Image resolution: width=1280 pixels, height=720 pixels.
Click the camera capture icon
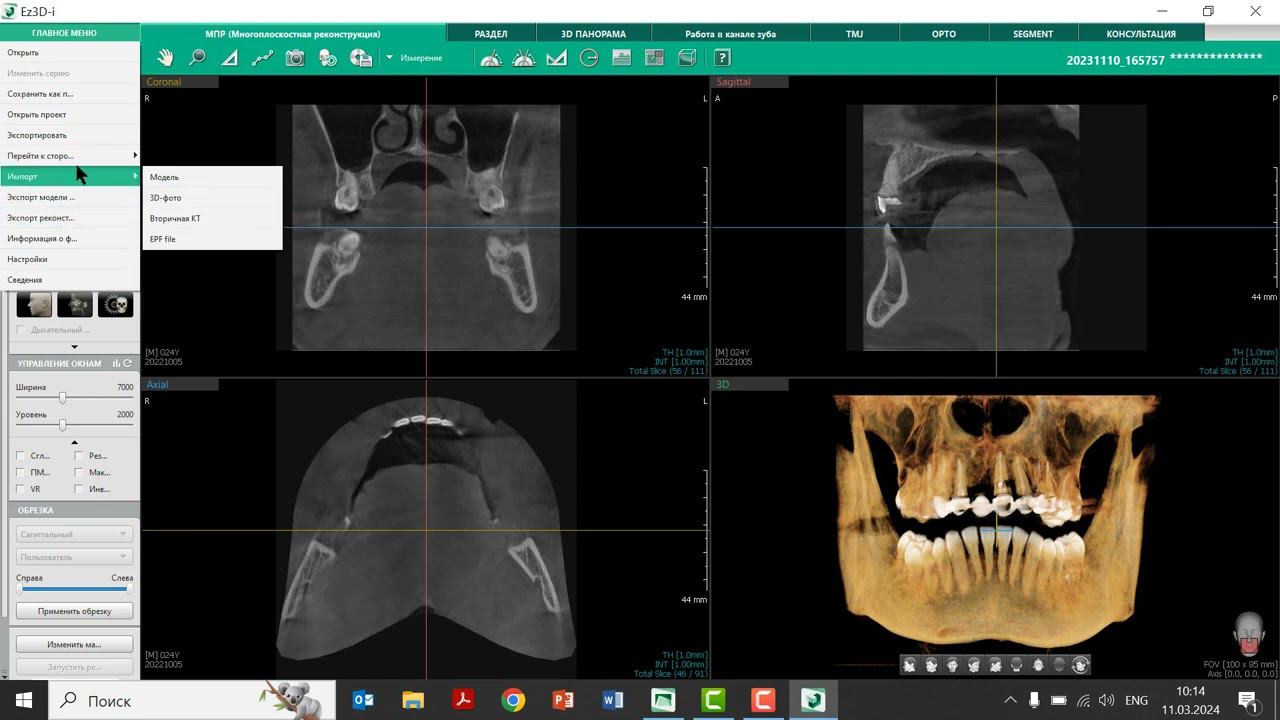295,58
